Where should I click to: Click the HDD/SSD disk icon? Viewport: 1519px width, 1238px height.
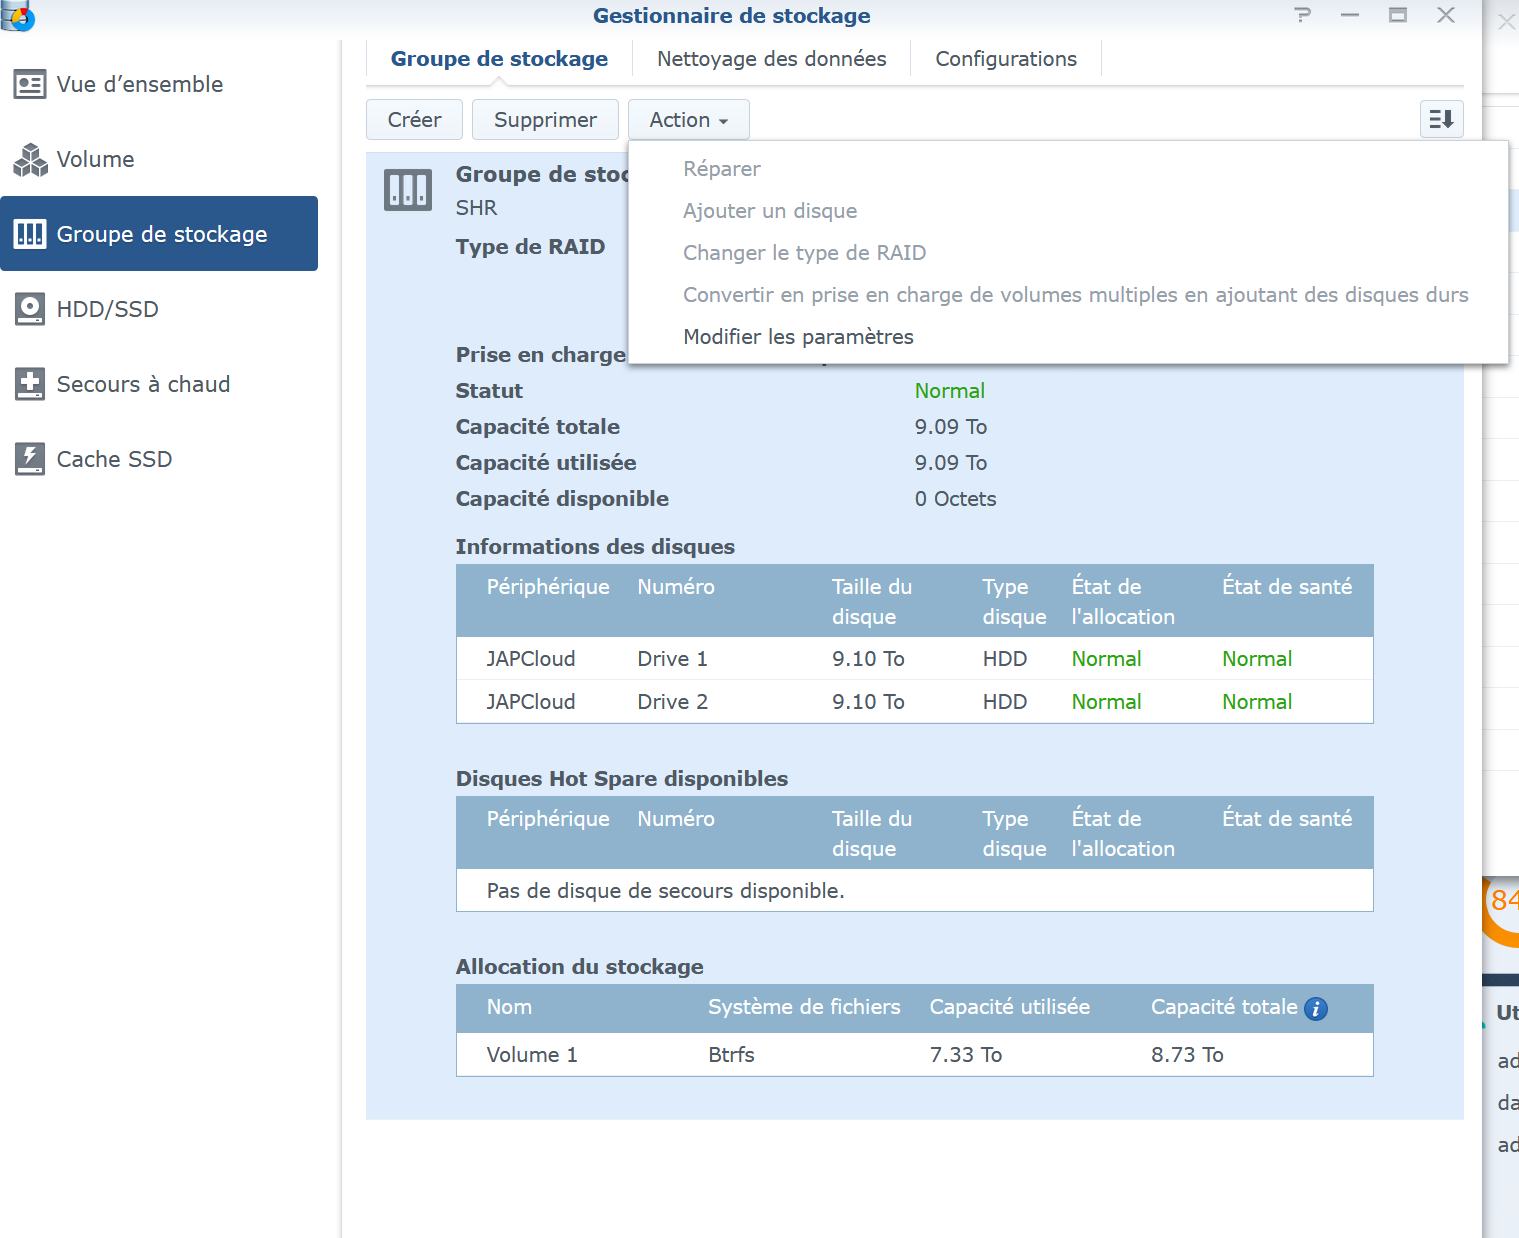point(30,310)
